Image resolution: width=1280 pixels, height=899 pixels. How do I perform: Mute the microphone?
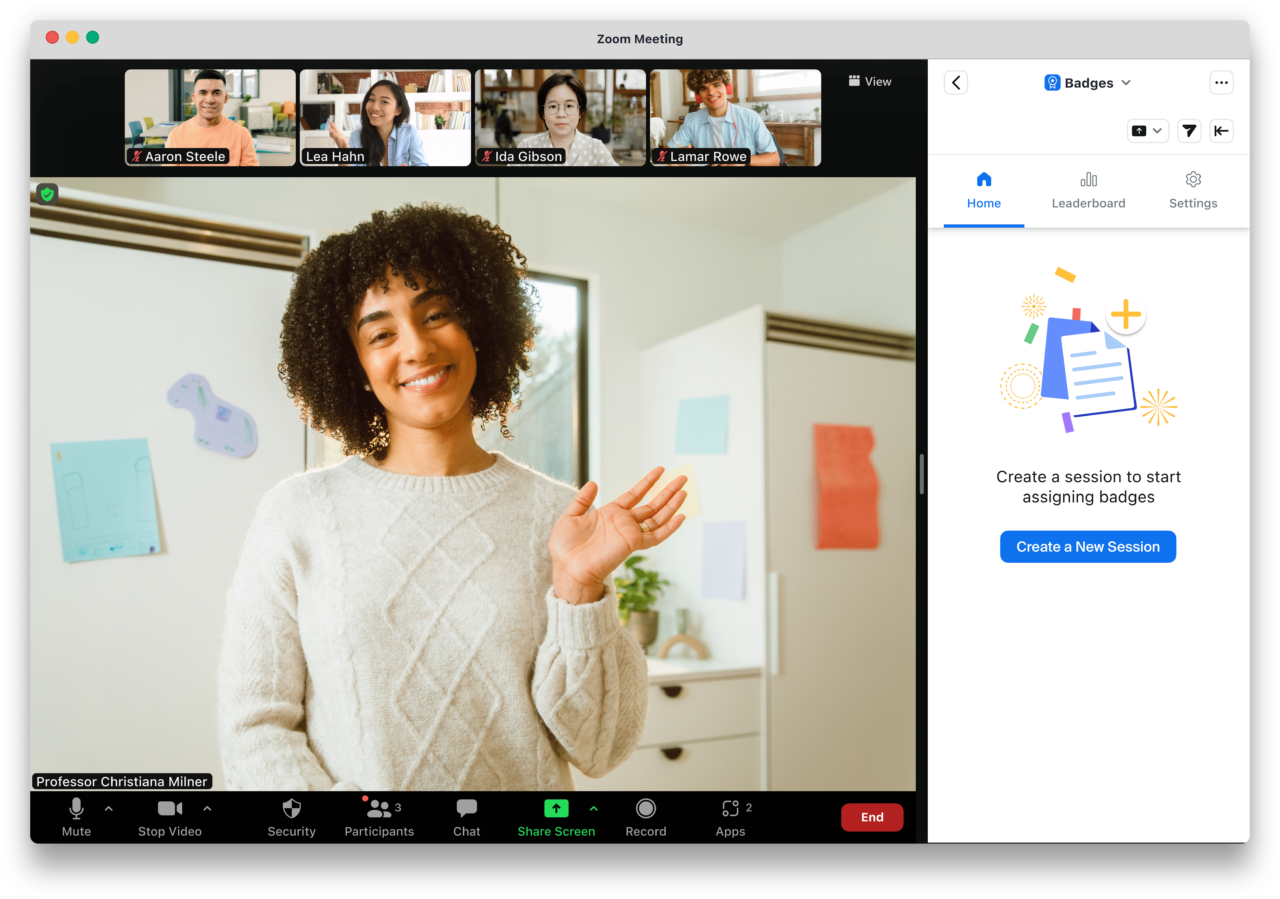76,816
